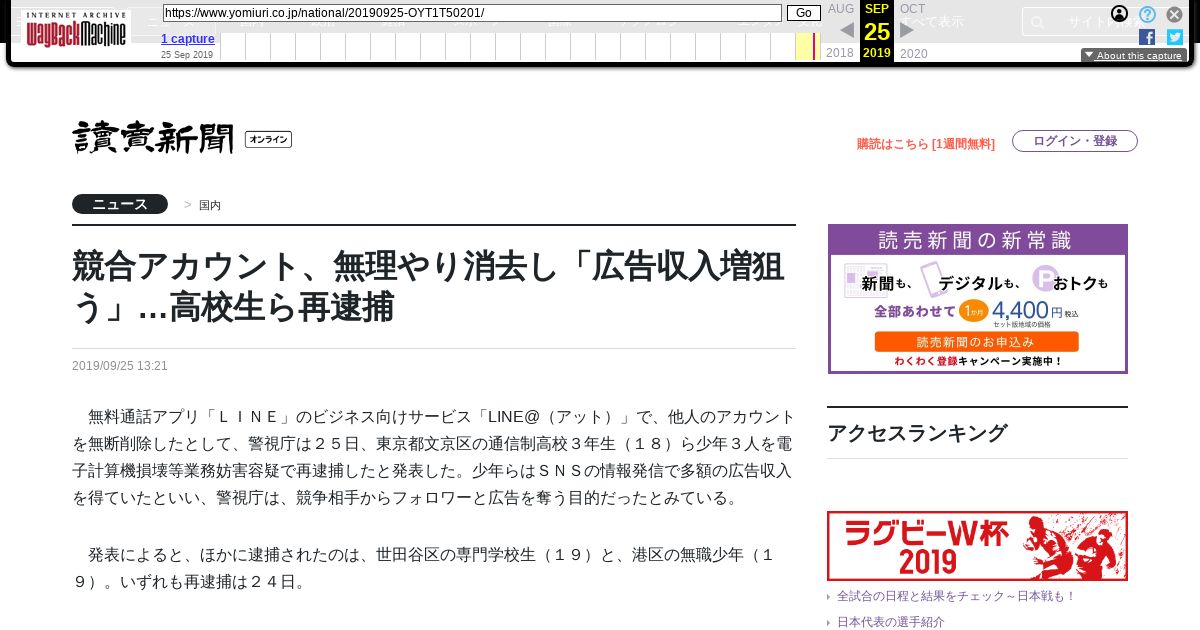The height and width of the screenshot is (630, 1200).
Task: Click the SEP 25 2019 date display
Action: 877,31
